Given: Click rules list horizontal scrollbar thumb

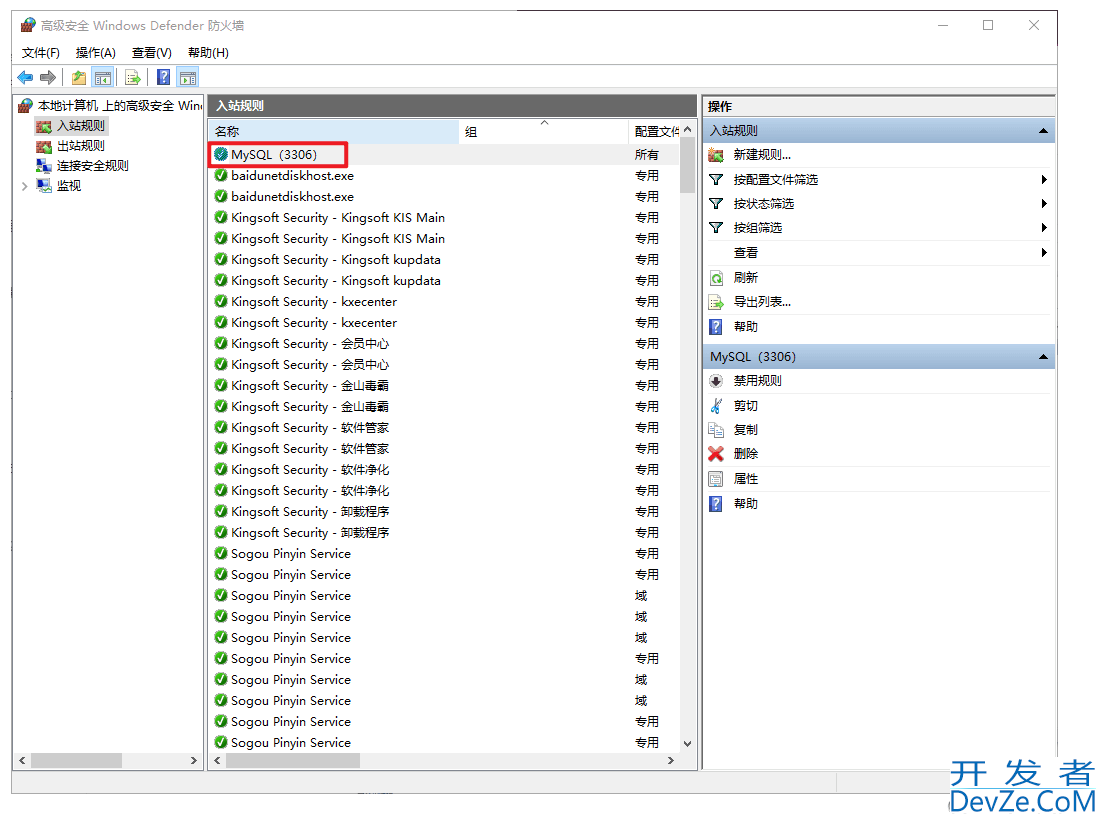Looking at the screenshot, I should pos(293,760).
